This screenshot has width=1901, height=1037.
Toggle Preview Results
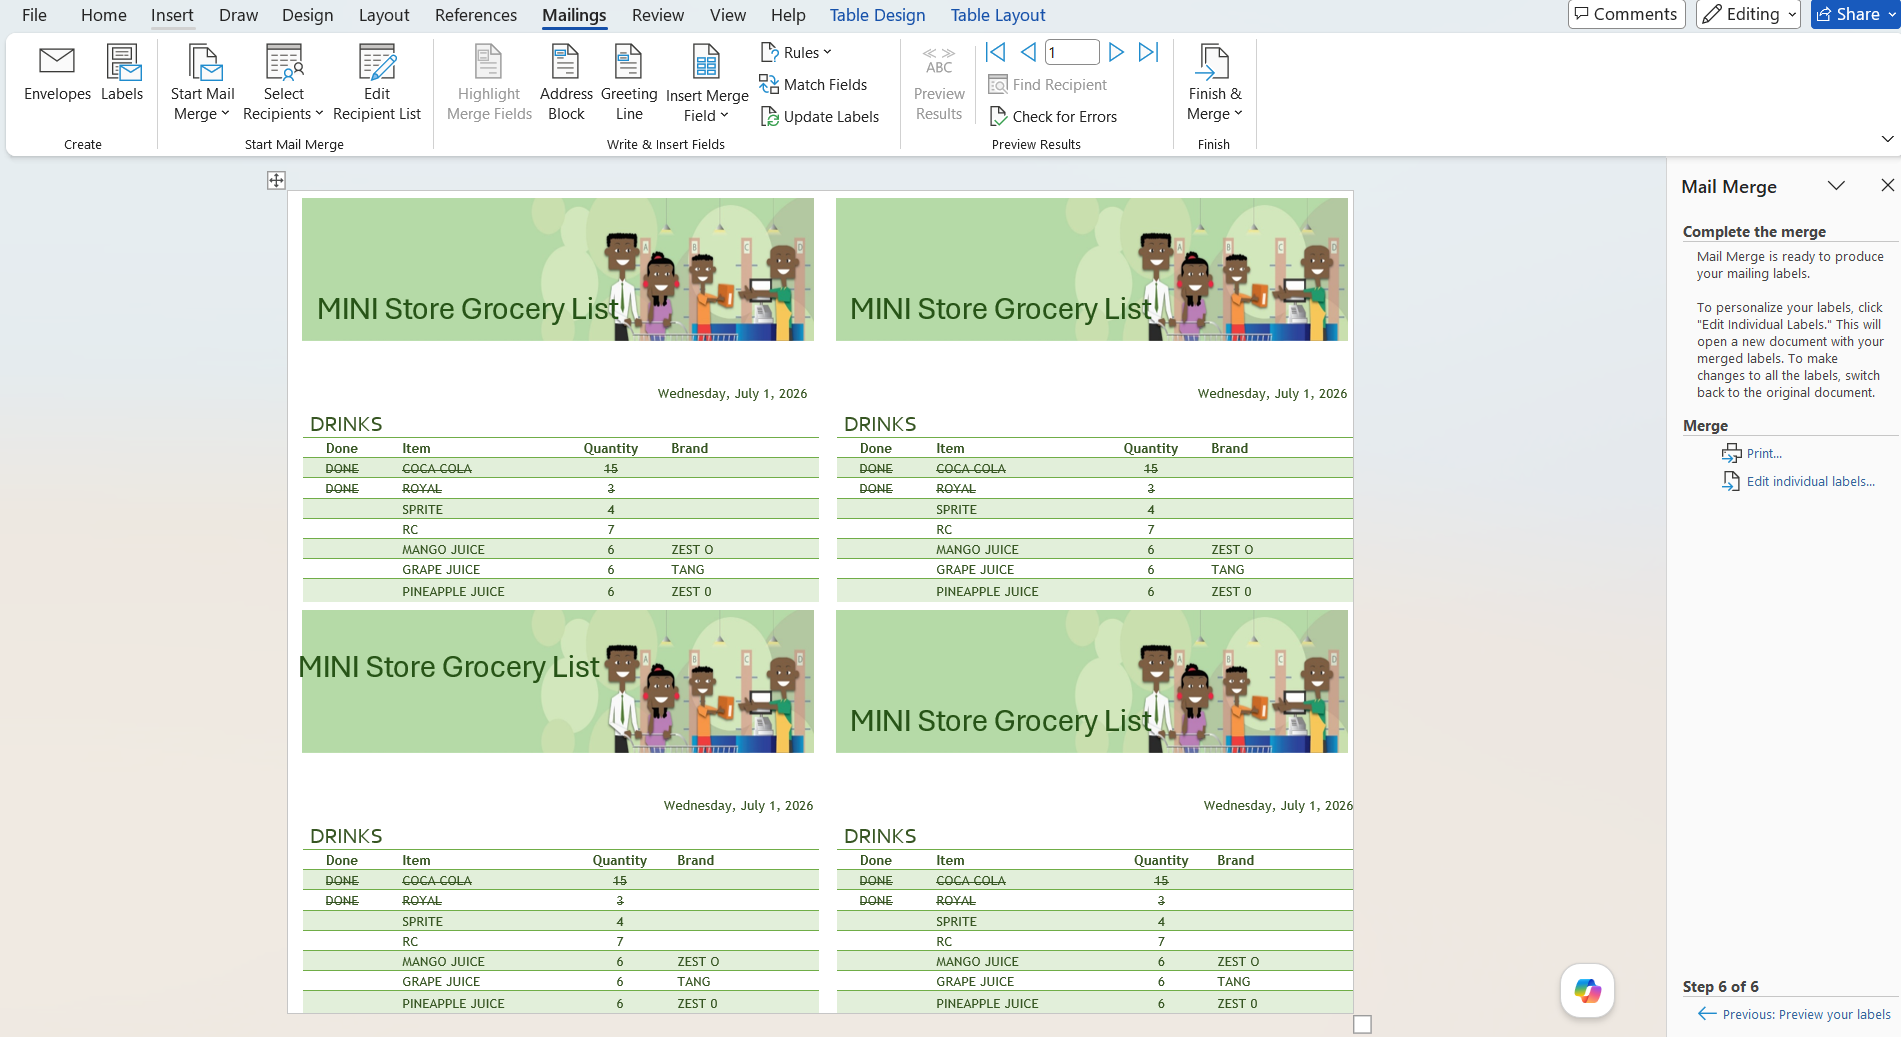point(939,84)
